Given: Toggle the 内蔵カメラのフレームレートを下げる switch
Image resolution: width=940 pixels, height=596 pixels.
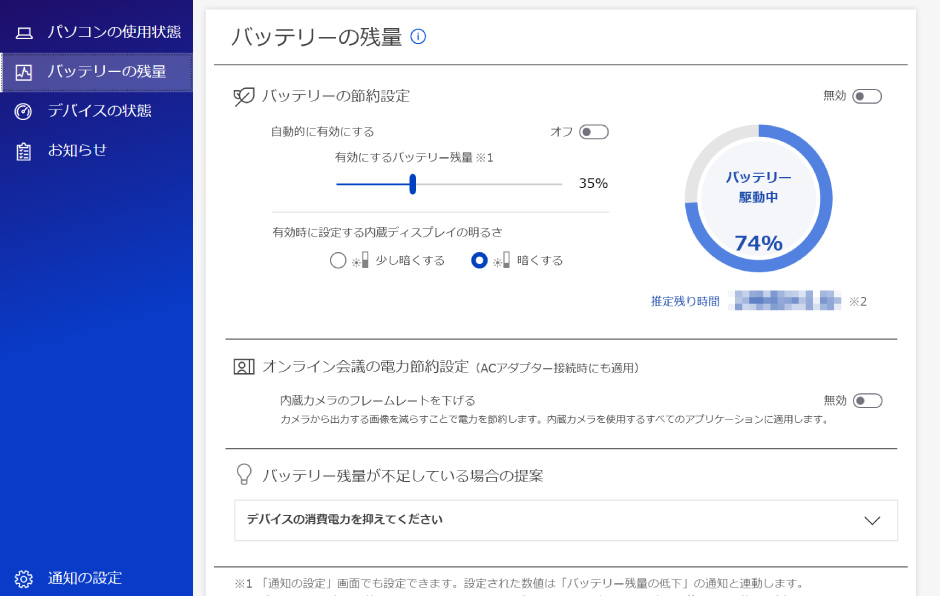Looking at the screenshot, I should 866,401.
